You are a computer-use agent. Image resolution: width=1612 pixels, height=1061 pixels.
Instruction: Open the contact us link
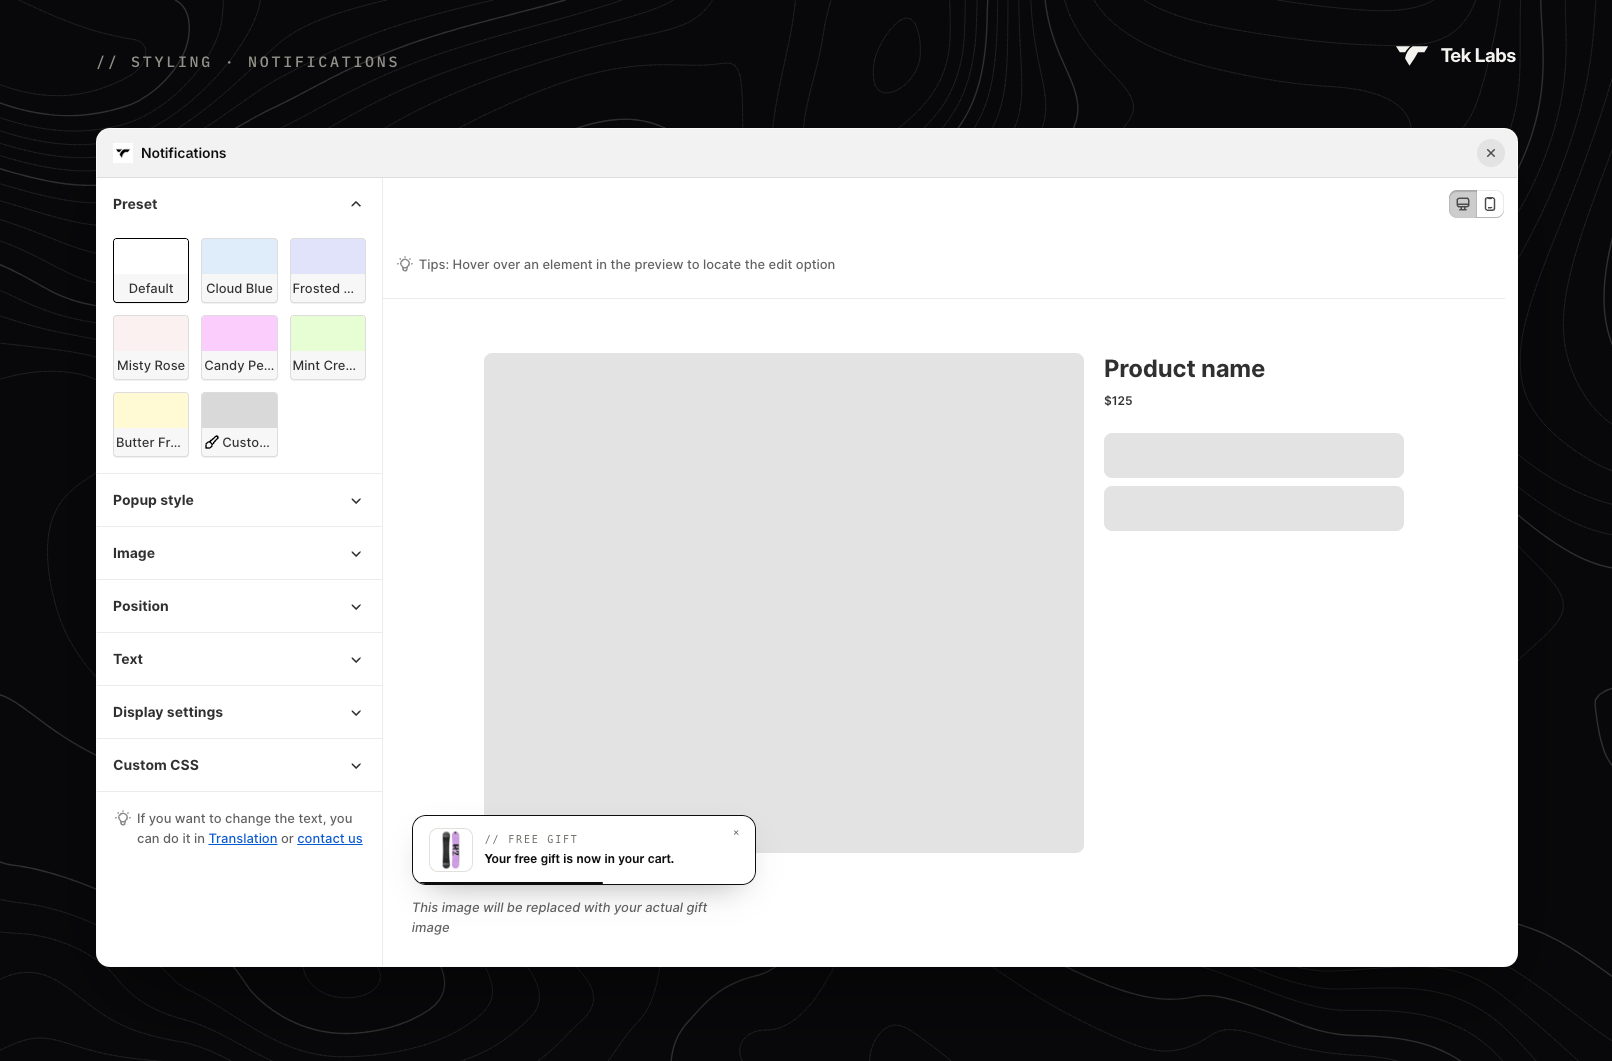tap(330, 838)
